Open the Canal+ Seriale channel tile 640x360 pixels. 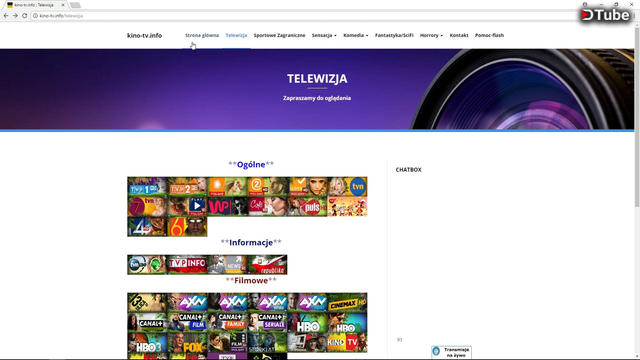coord(267,322)
